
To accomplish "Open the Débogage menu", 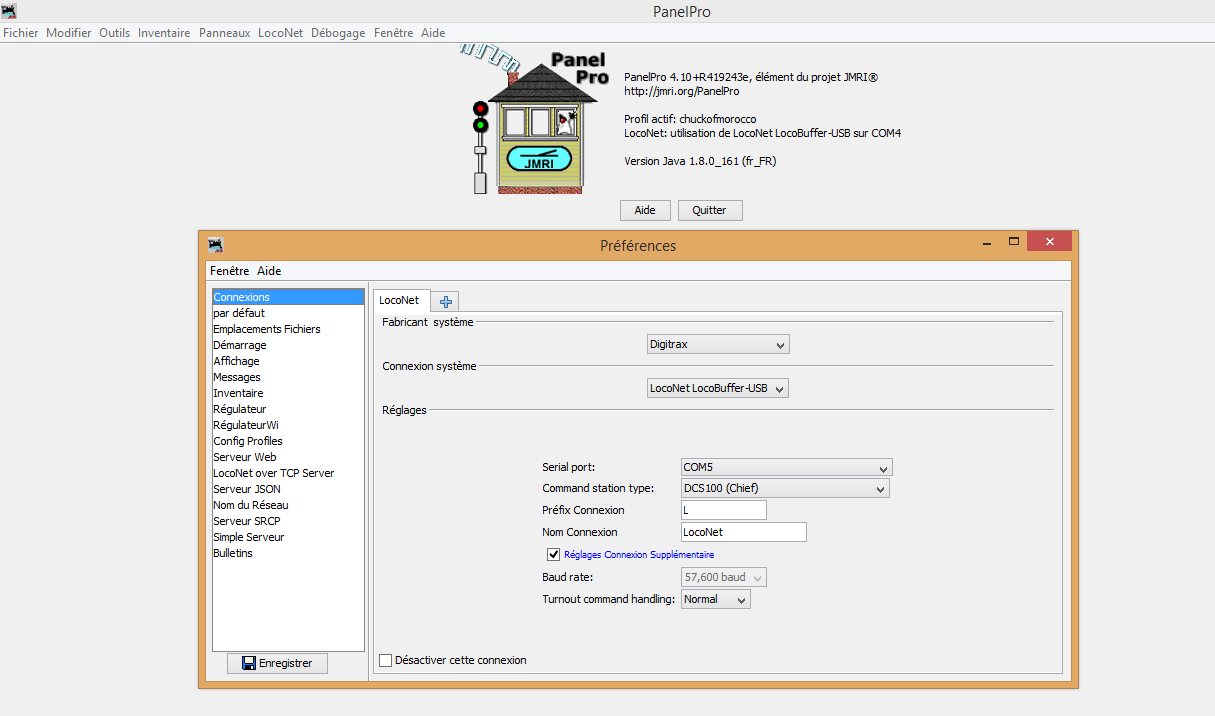I will pos(338,33).
